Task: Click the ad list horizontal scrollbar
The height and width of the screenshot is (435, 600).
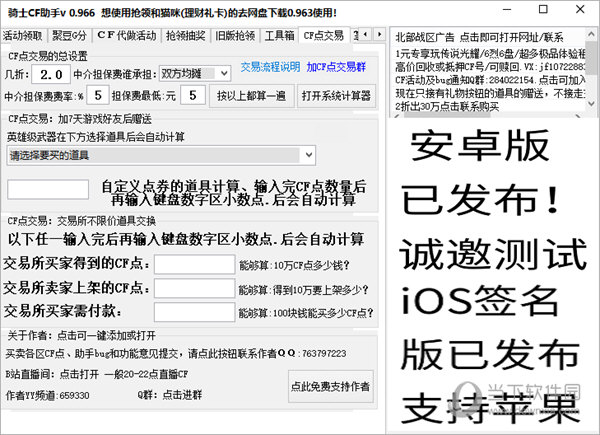Action: pos(488,115)
